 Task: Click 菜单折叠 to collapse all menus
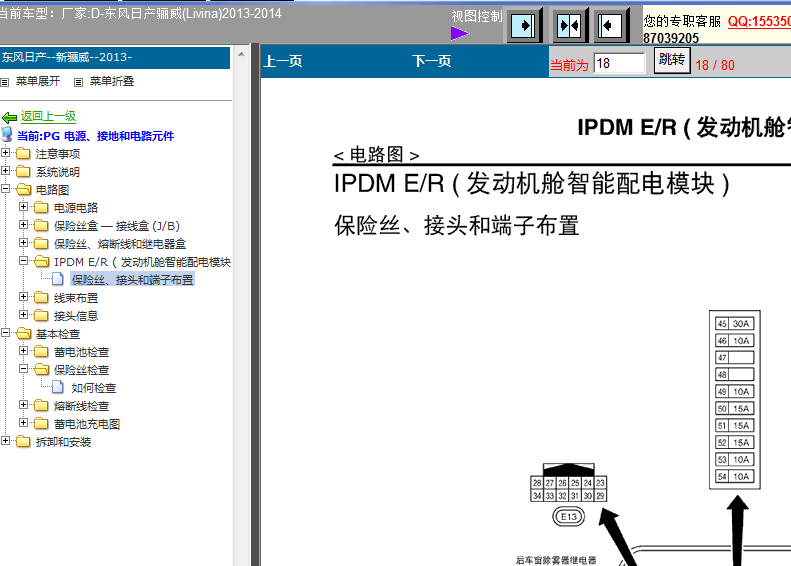point(112,81)
